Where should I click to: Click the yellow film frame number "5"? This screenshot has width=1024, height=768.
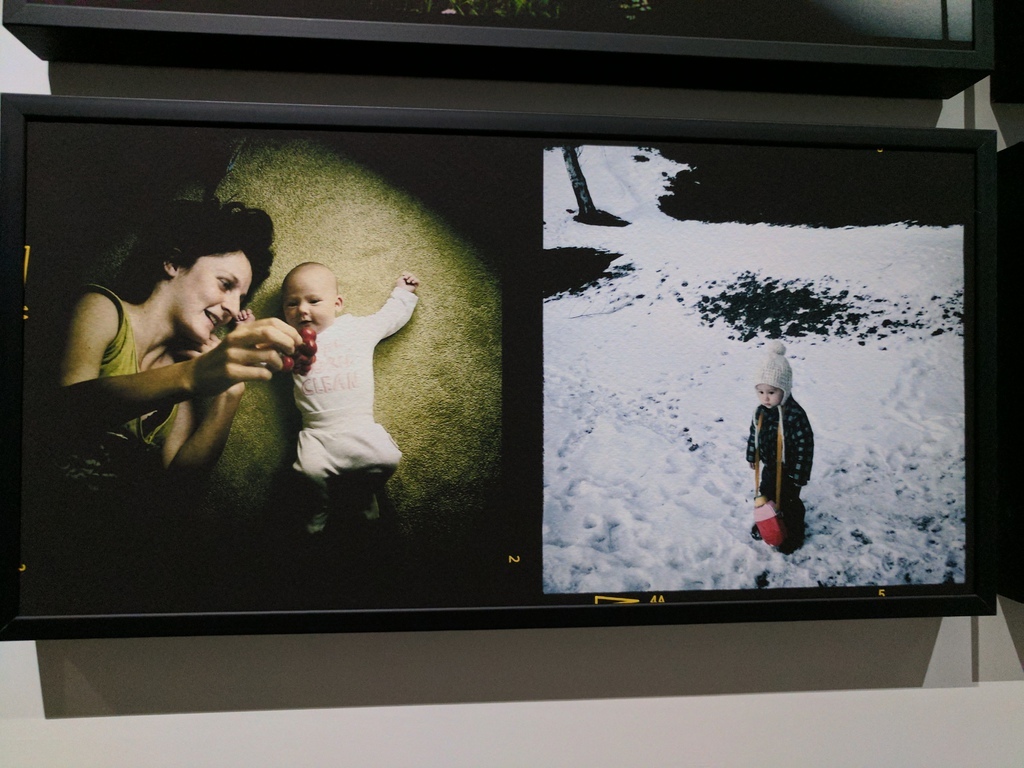coord(882,593)
